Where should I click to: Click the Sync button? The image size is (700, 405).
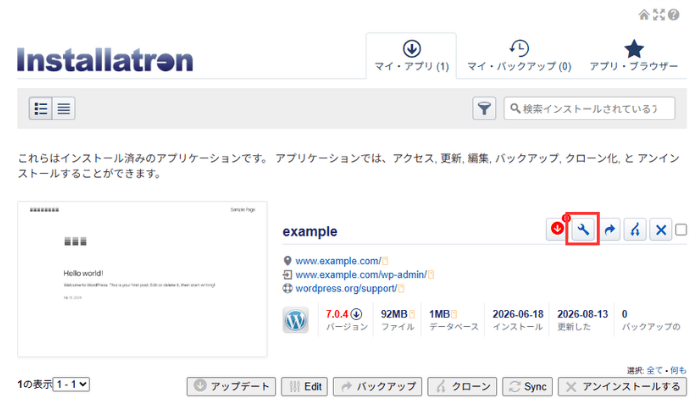pyautogui.click(x=527, y=386)
